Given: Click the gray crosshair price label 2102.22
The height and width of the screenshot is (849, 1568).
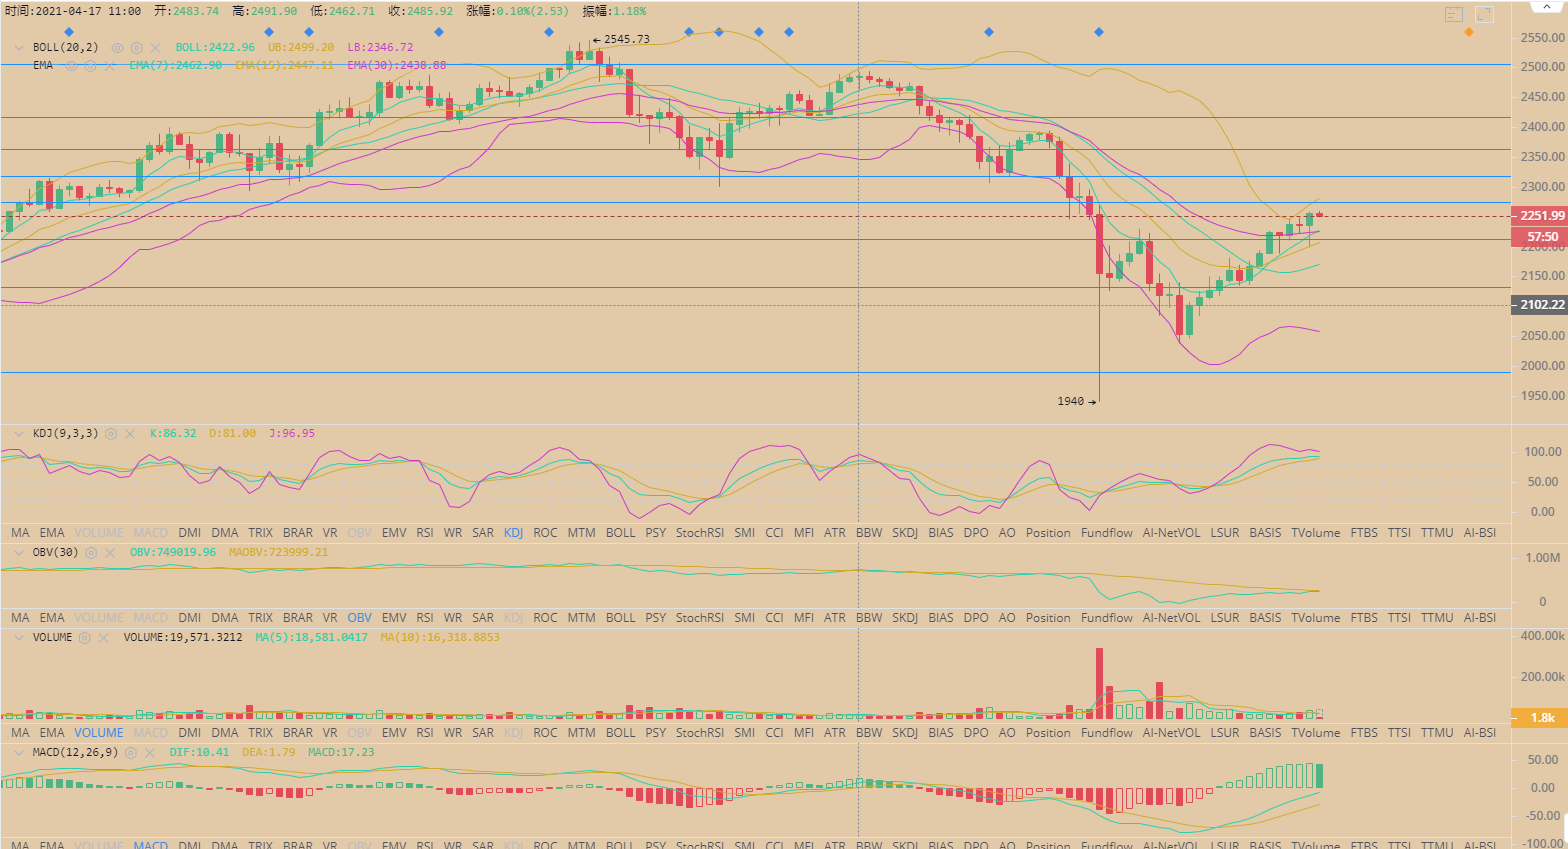Looking at the screenshot, I should click(x=1539, y=305).
